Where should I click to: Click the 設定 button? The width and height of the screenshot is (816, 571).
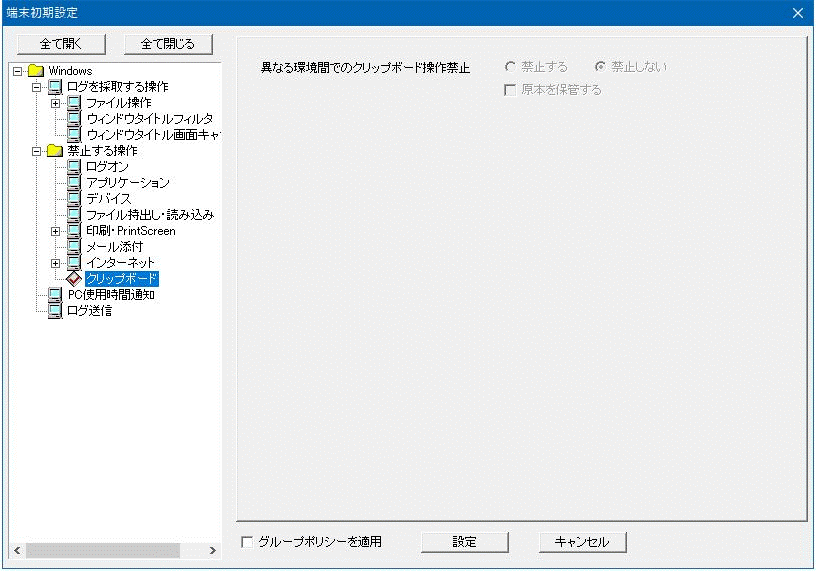pos(464,542)
